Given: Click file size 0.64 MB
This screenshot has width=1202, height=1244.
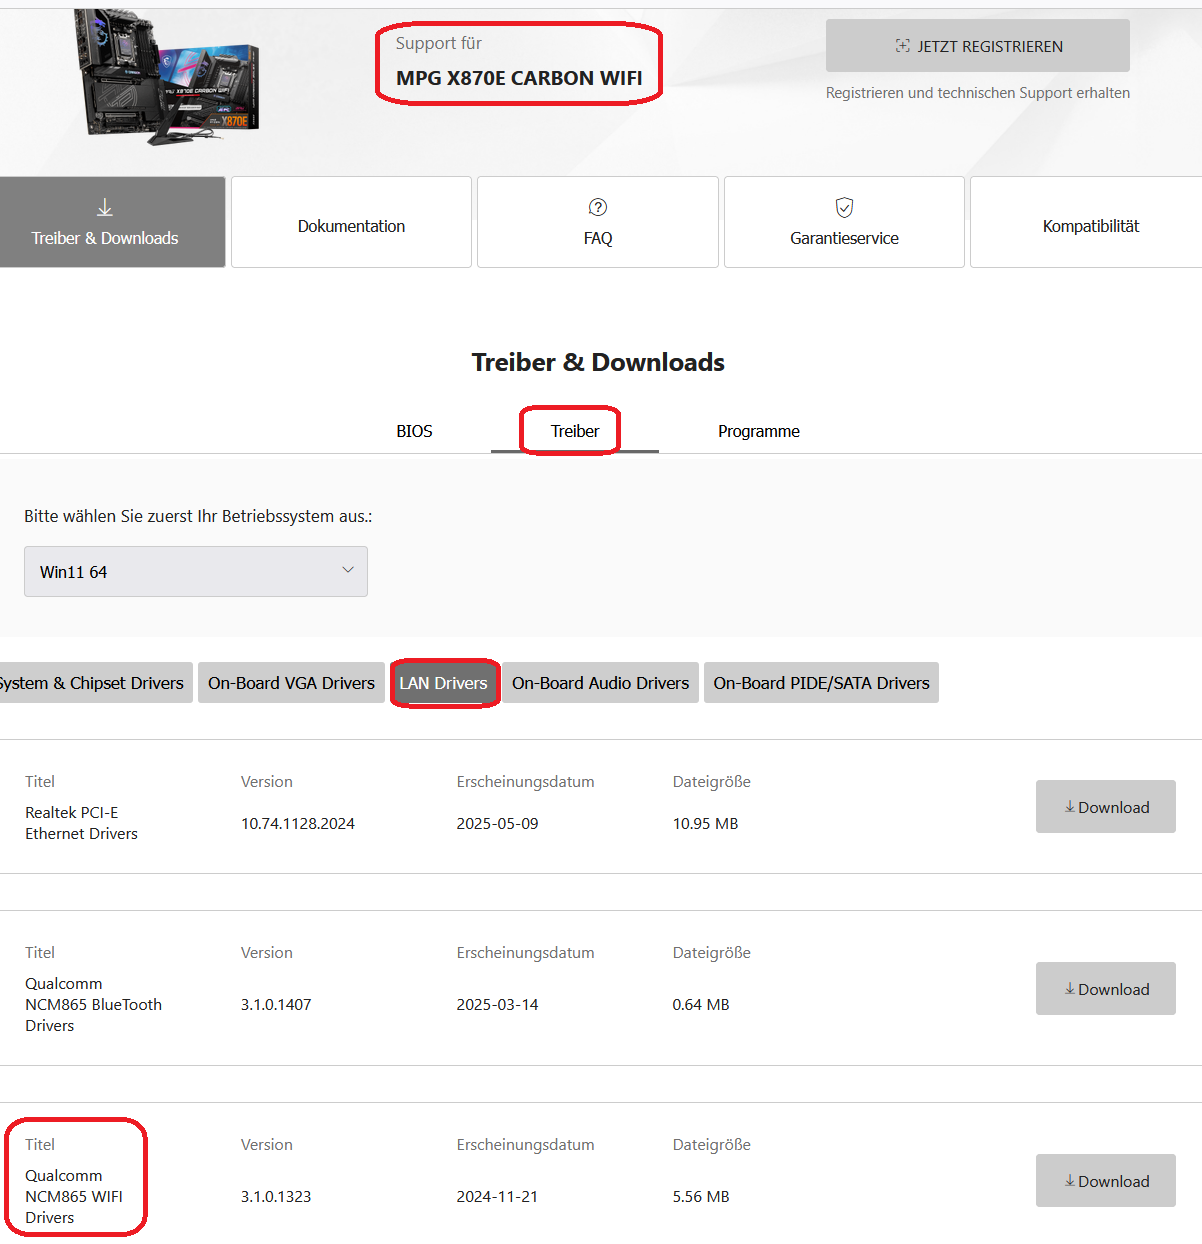Looking at the screenshot, I should [x=701, y=1005].
